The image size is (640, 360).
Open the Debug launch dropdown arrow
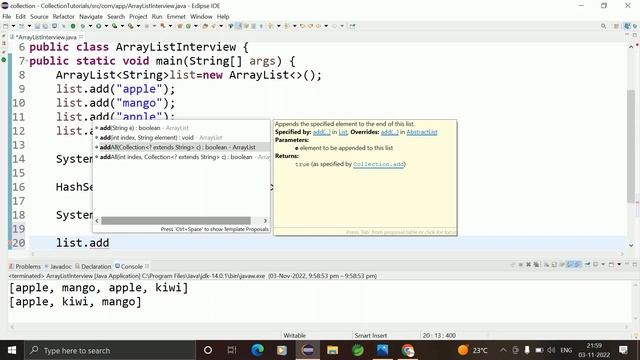[x=90, y=26]
